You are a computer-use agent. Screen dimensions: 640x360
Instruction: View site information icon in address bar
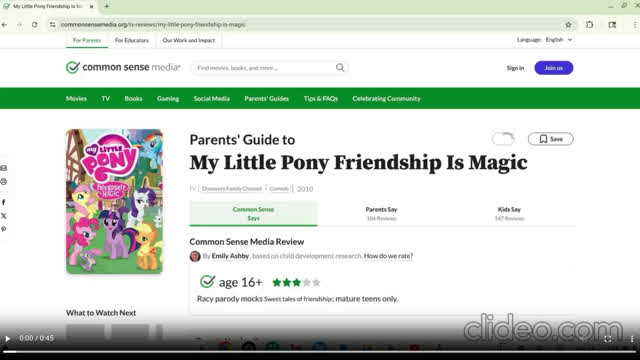[52, 25]
